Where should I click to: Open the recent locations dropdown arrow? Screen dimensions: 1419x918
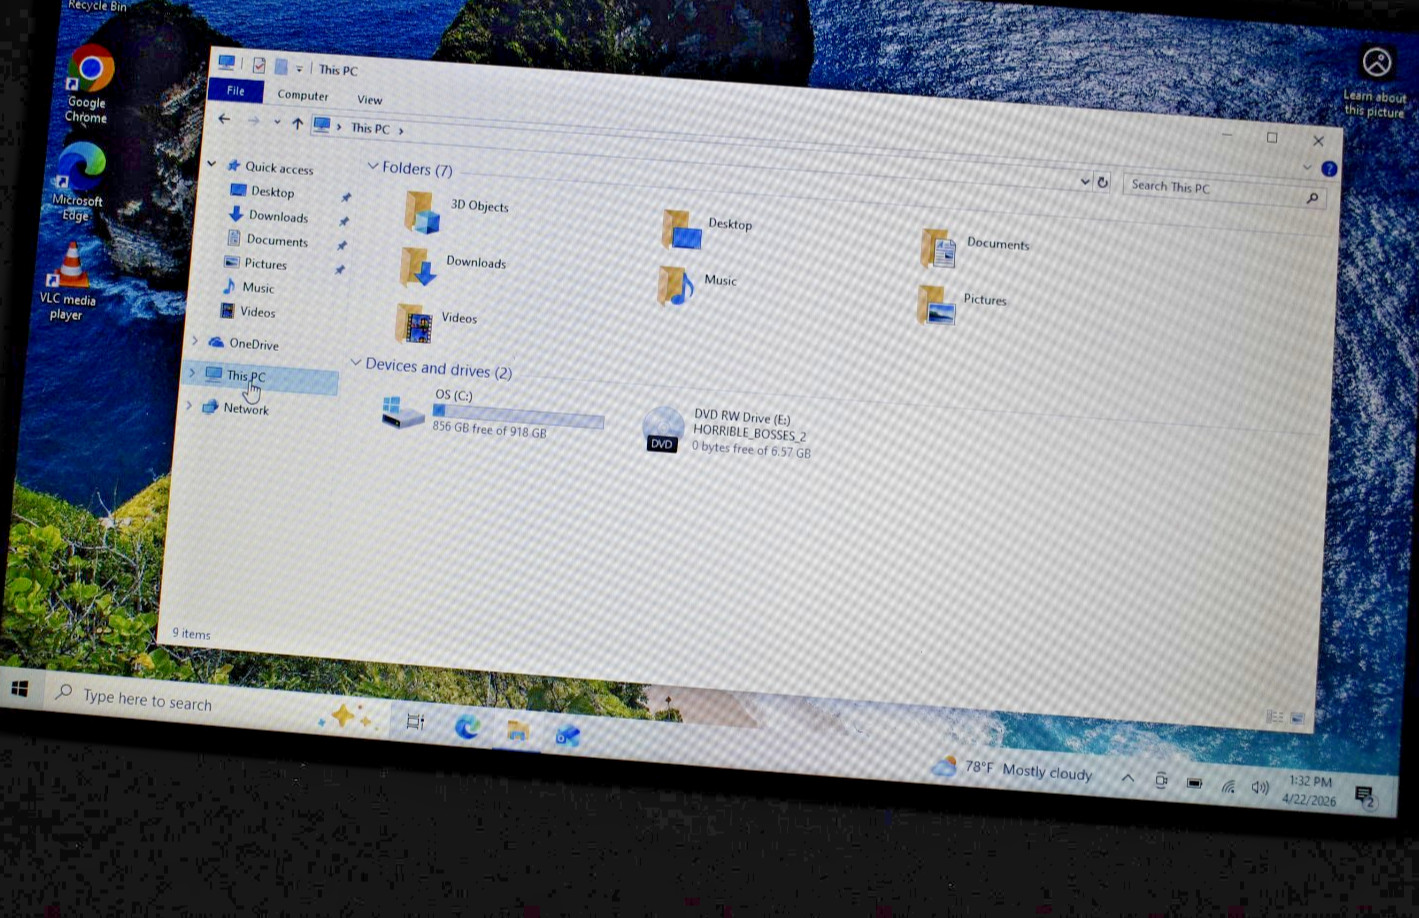point(277,122)
